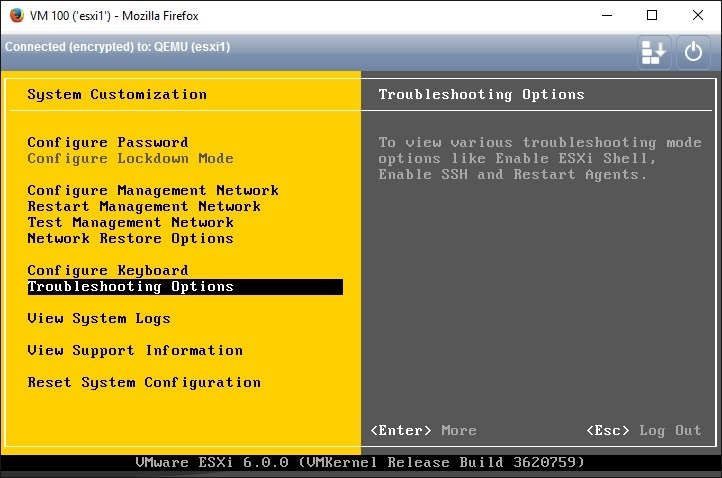Click the <Esc> Log Out hint
Viewport: 722px width, 478px height.
coord(644,430)
